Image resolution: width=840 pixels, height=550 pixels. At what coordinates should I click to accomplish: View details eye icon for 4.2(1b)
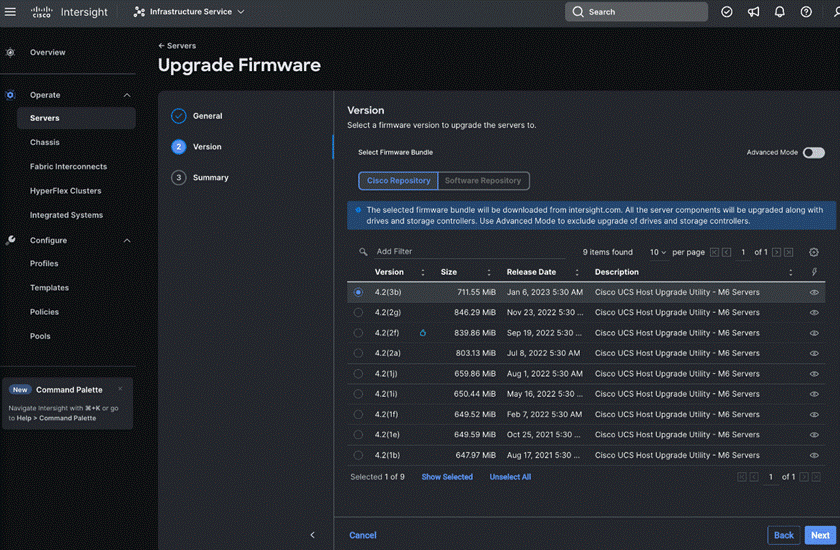(x=814, y=455)
